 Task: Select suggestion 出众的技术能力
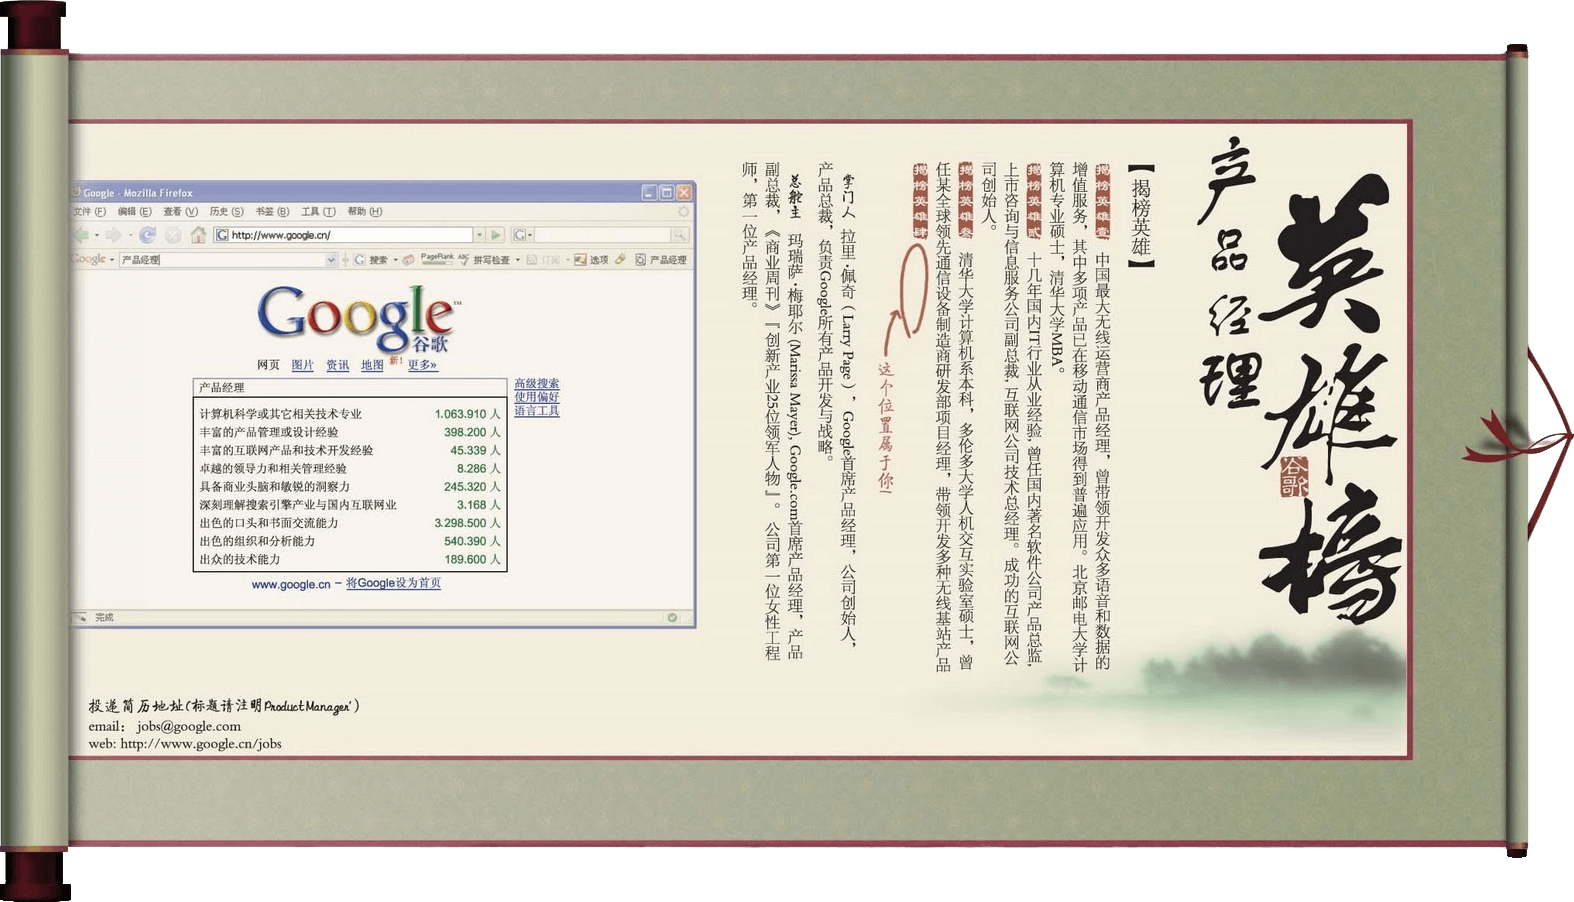(350, 559)
